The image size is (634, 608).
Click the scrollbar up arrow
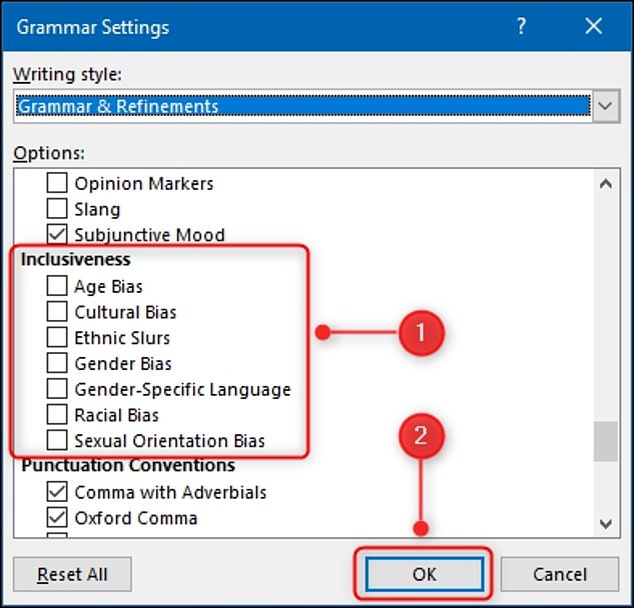605,183
